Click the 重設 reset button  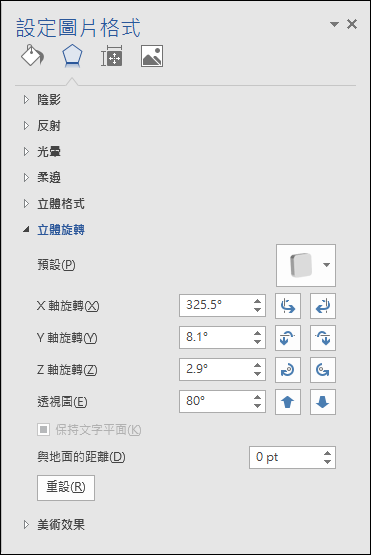(66, 488)
